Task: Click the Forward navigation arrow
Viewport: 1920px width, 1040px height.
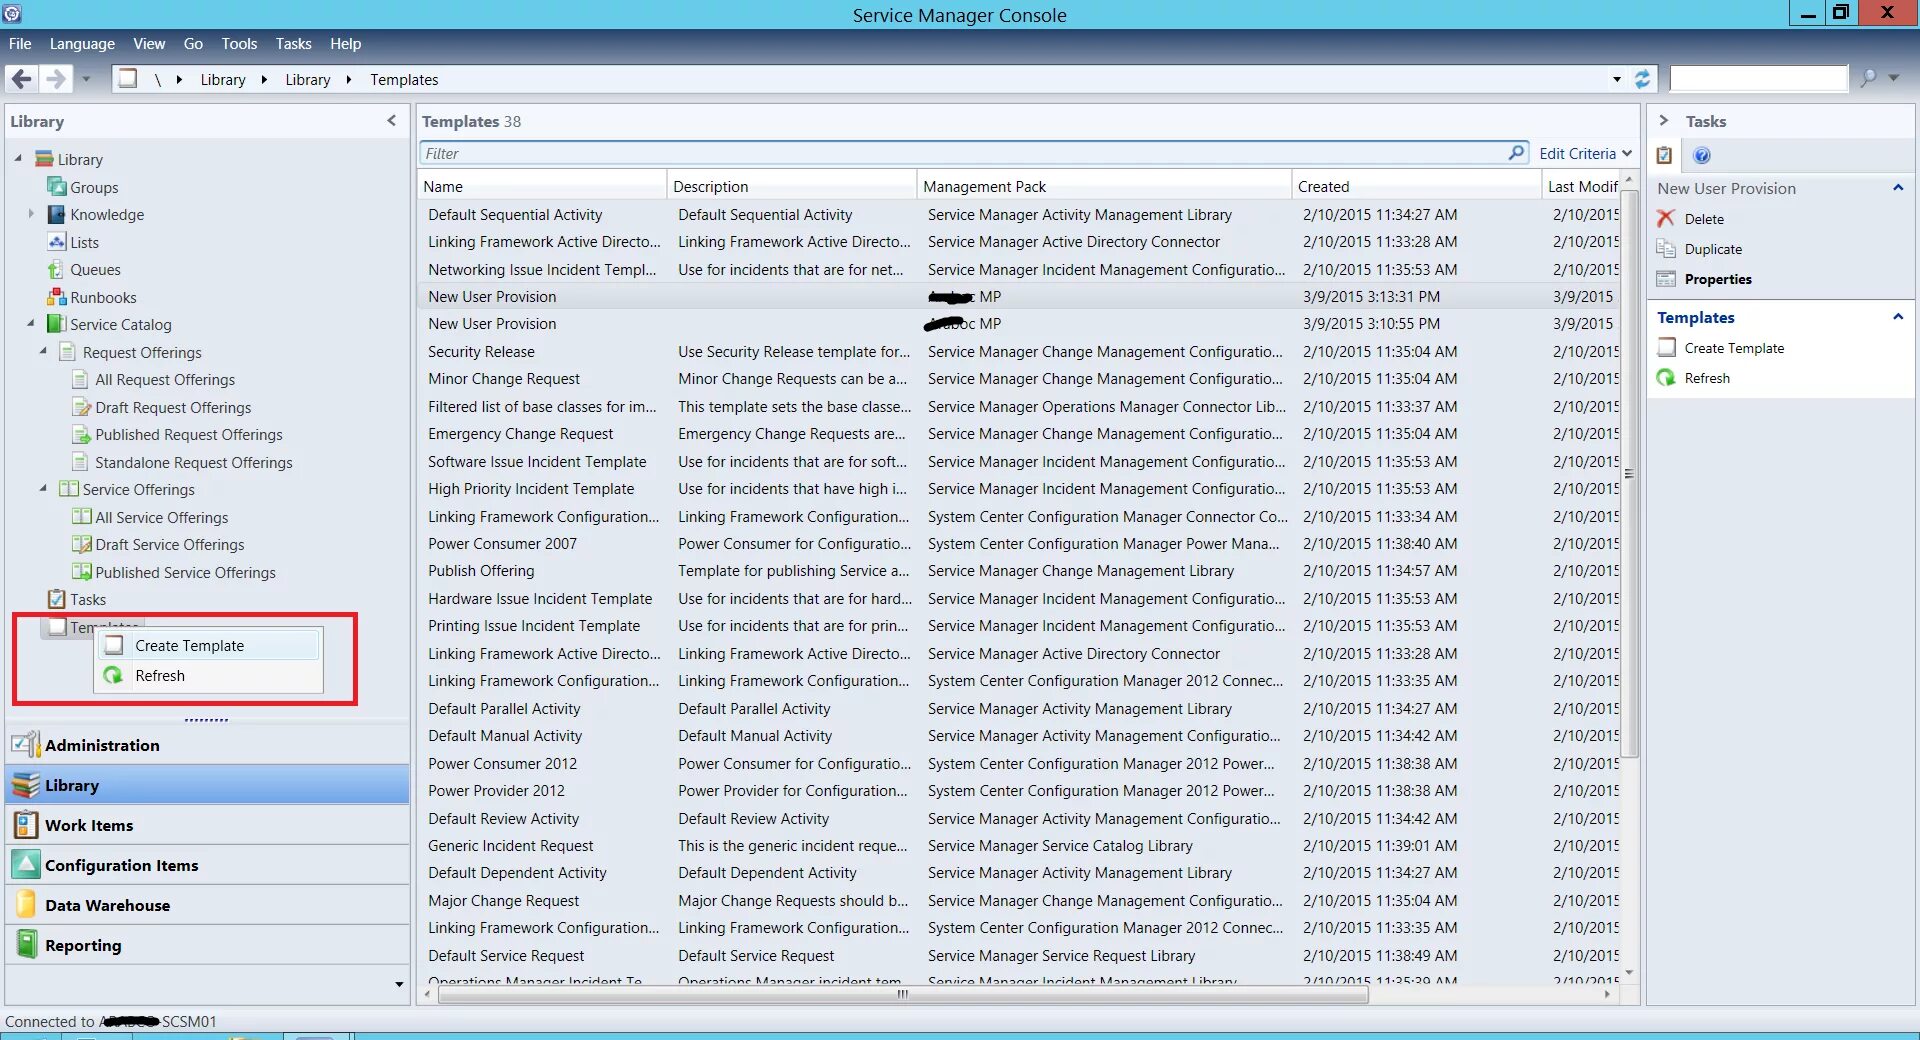Action: (x=56, y=79)
